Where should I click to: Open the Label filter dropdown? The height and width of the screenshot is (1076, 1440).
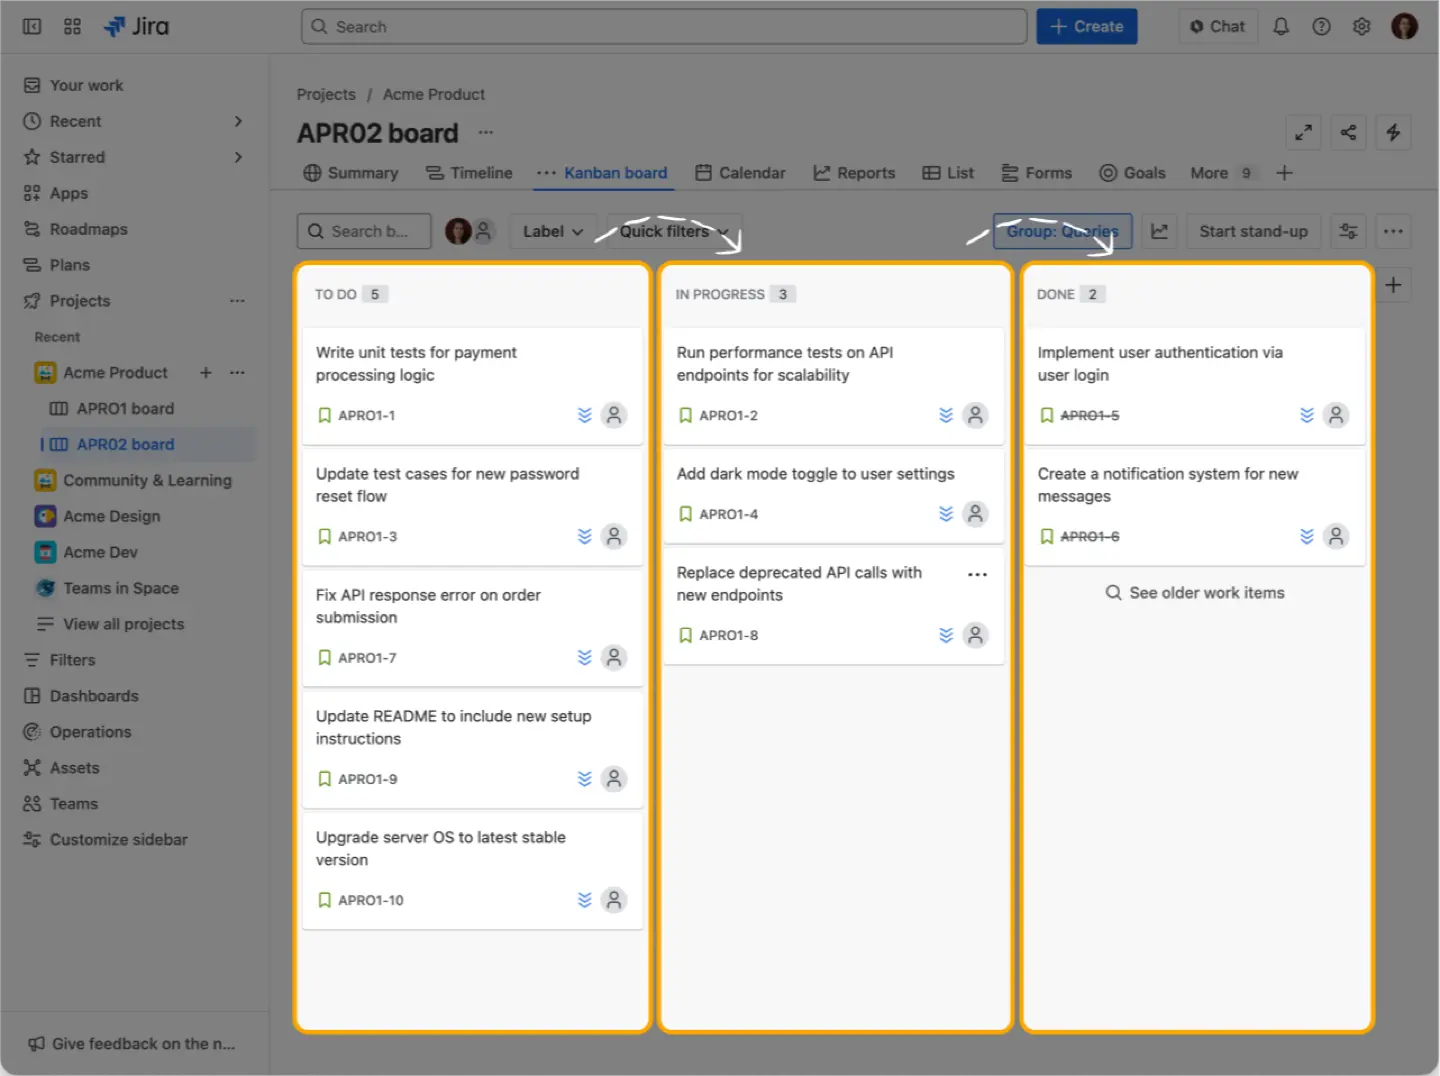click(x=552, y=231)
